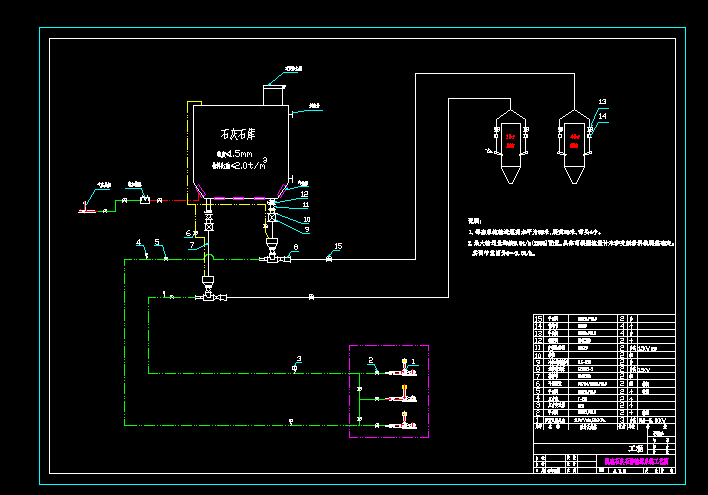Viewport: 708px width, 495px height.
Task: Select the notes paragraph text block
Action: pyautogui.click(x=571, y=238)
